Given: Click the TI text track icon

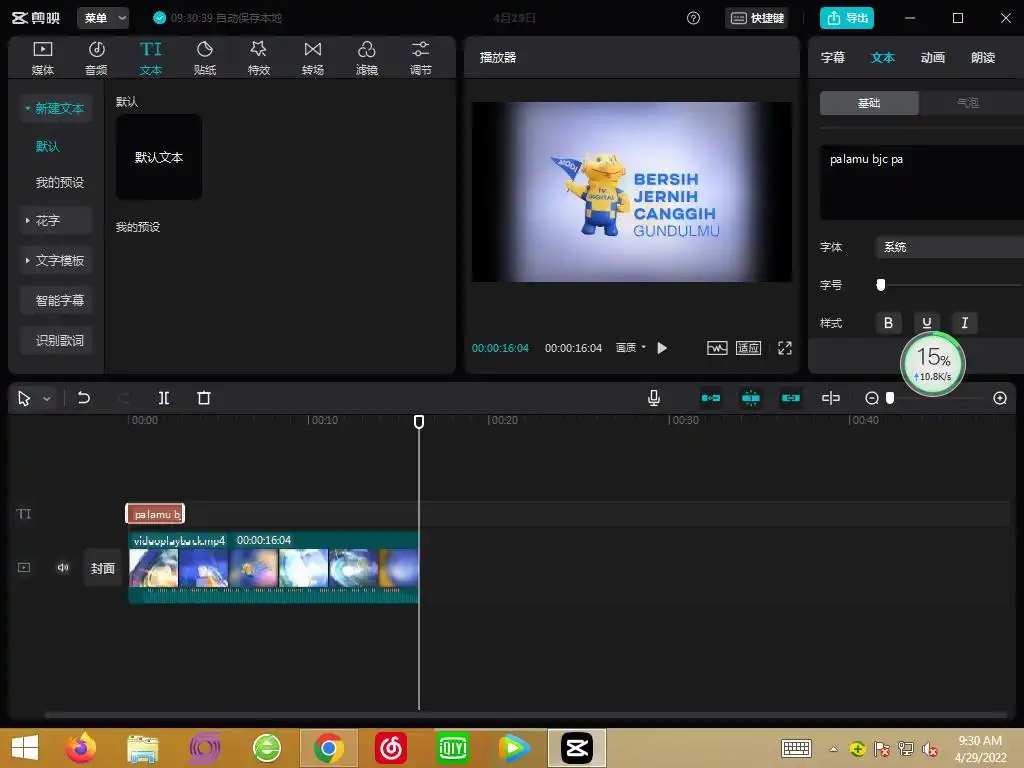Looking at the screenshot, I should coord(24,514).
